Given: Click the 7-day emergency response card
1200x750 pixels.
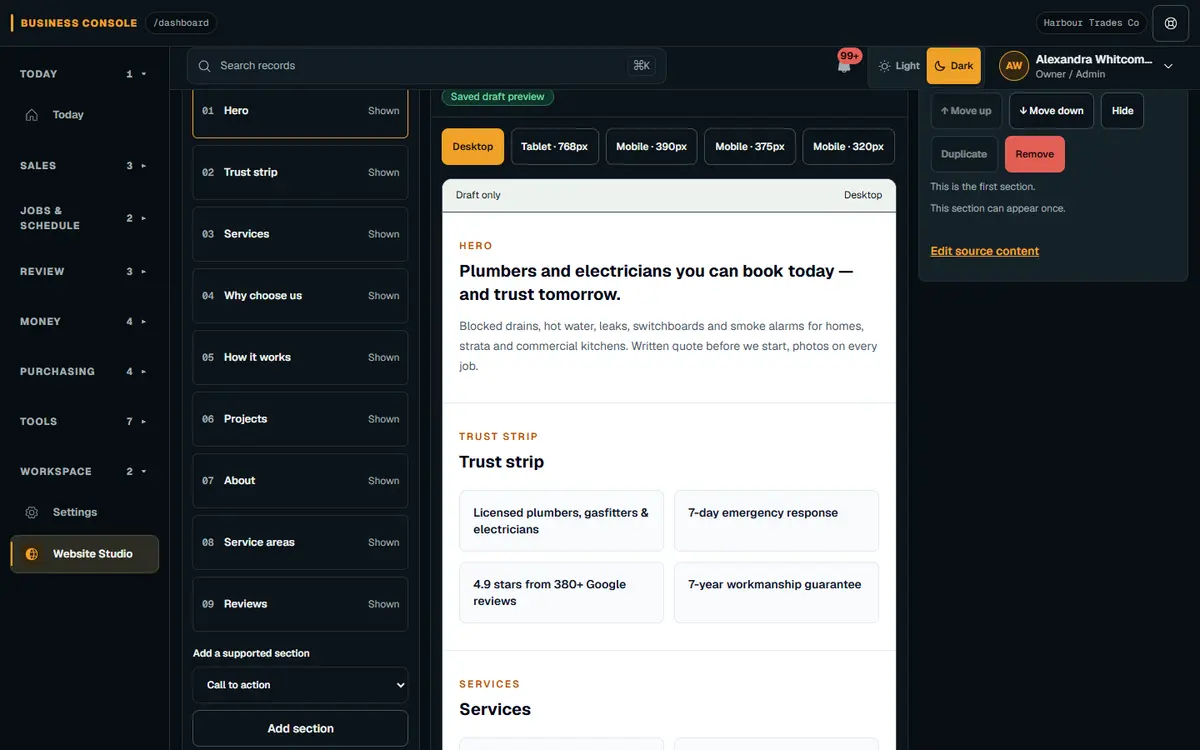Looking at the screenshot, I should [776, 521].
